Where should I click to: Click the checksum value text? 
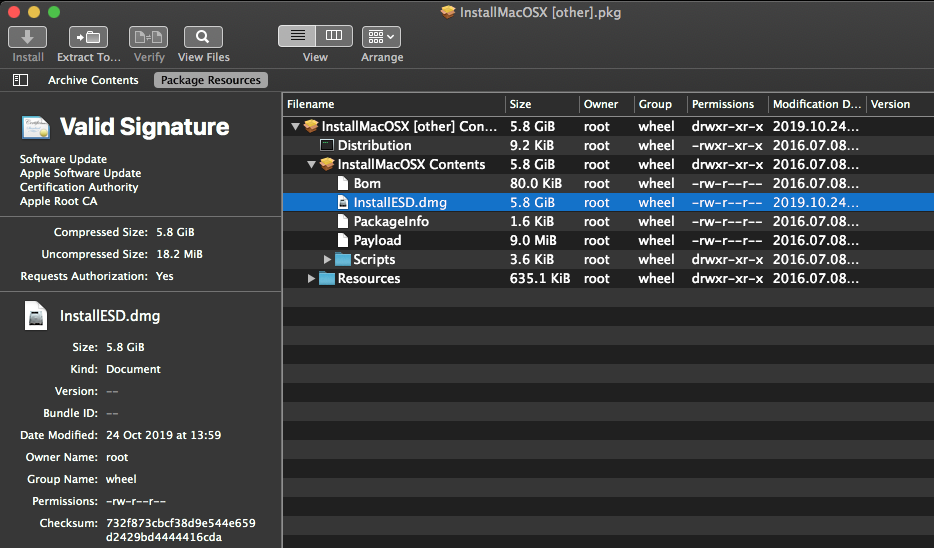(x=180, y=530)
